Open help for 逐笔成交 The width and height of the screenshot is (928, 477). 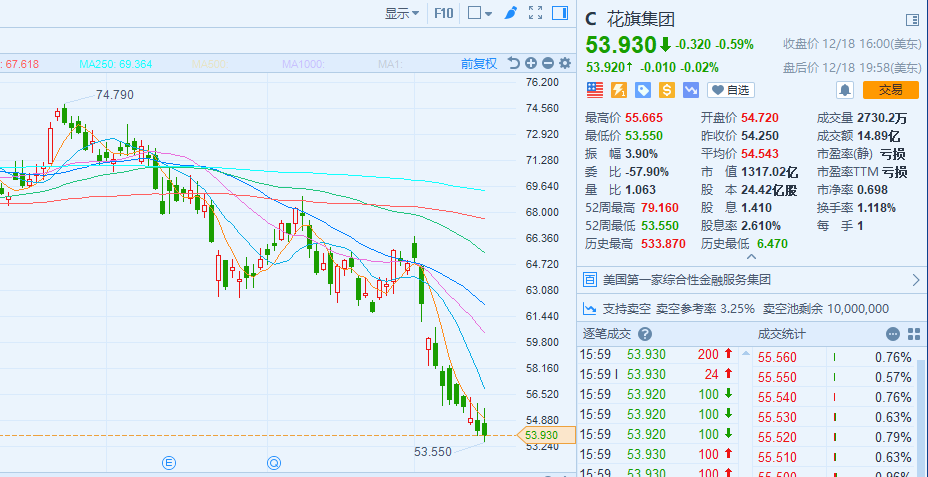(645, 334)
